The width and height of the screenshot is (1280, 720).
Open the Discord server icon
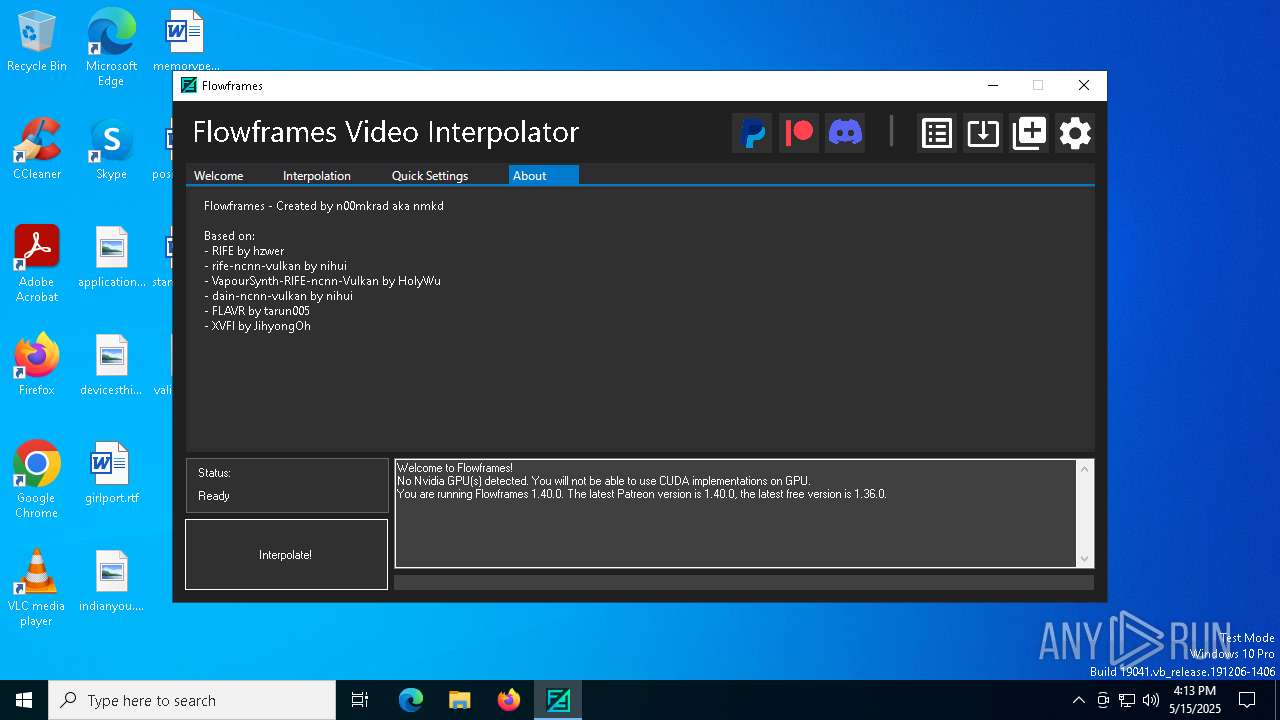tap(845, 133)
